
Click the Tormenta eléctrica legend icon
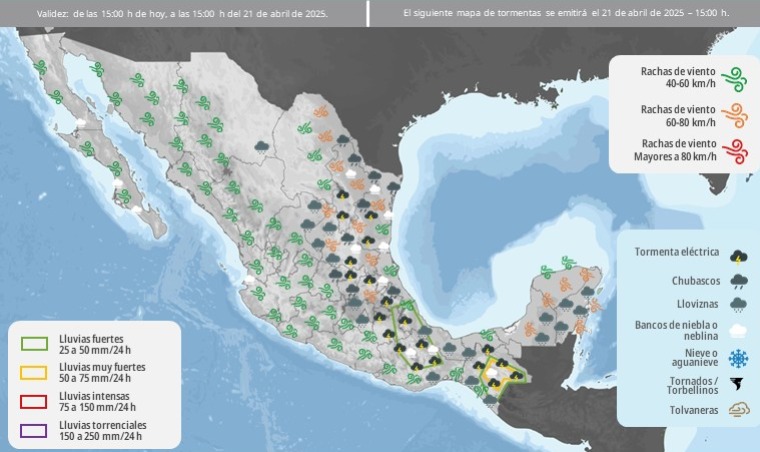pyautogui.click(x=738, y=257)
